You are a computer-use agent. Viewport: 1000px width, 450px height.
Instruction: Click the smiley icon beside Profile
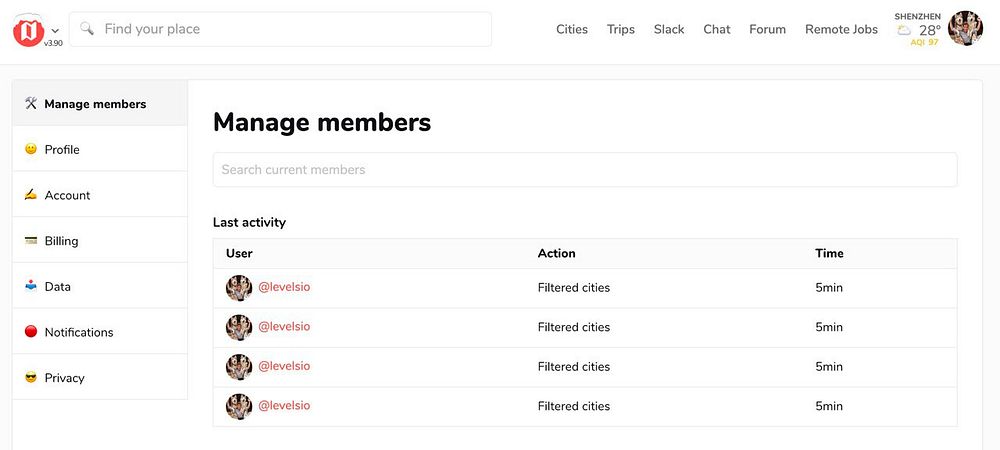[x=31, y=149]
